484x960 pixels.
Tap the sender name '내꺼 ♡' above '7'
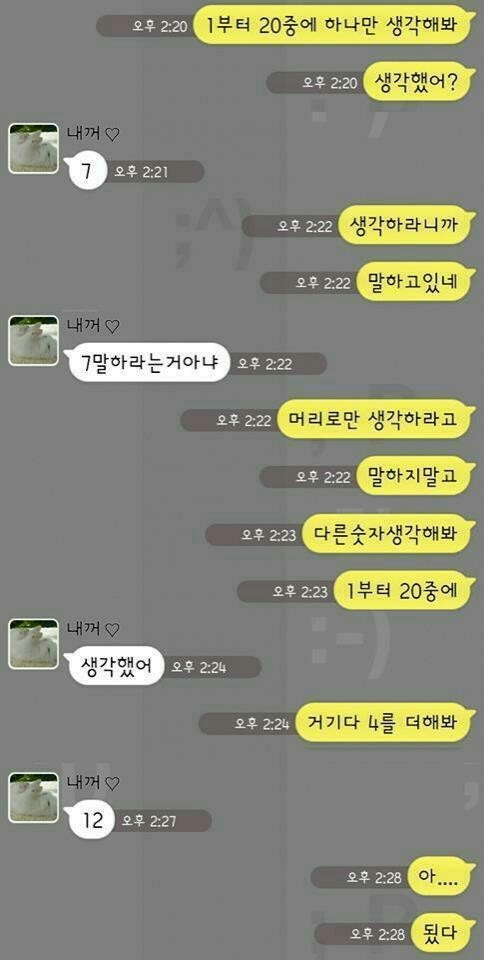tap(93, 135)
